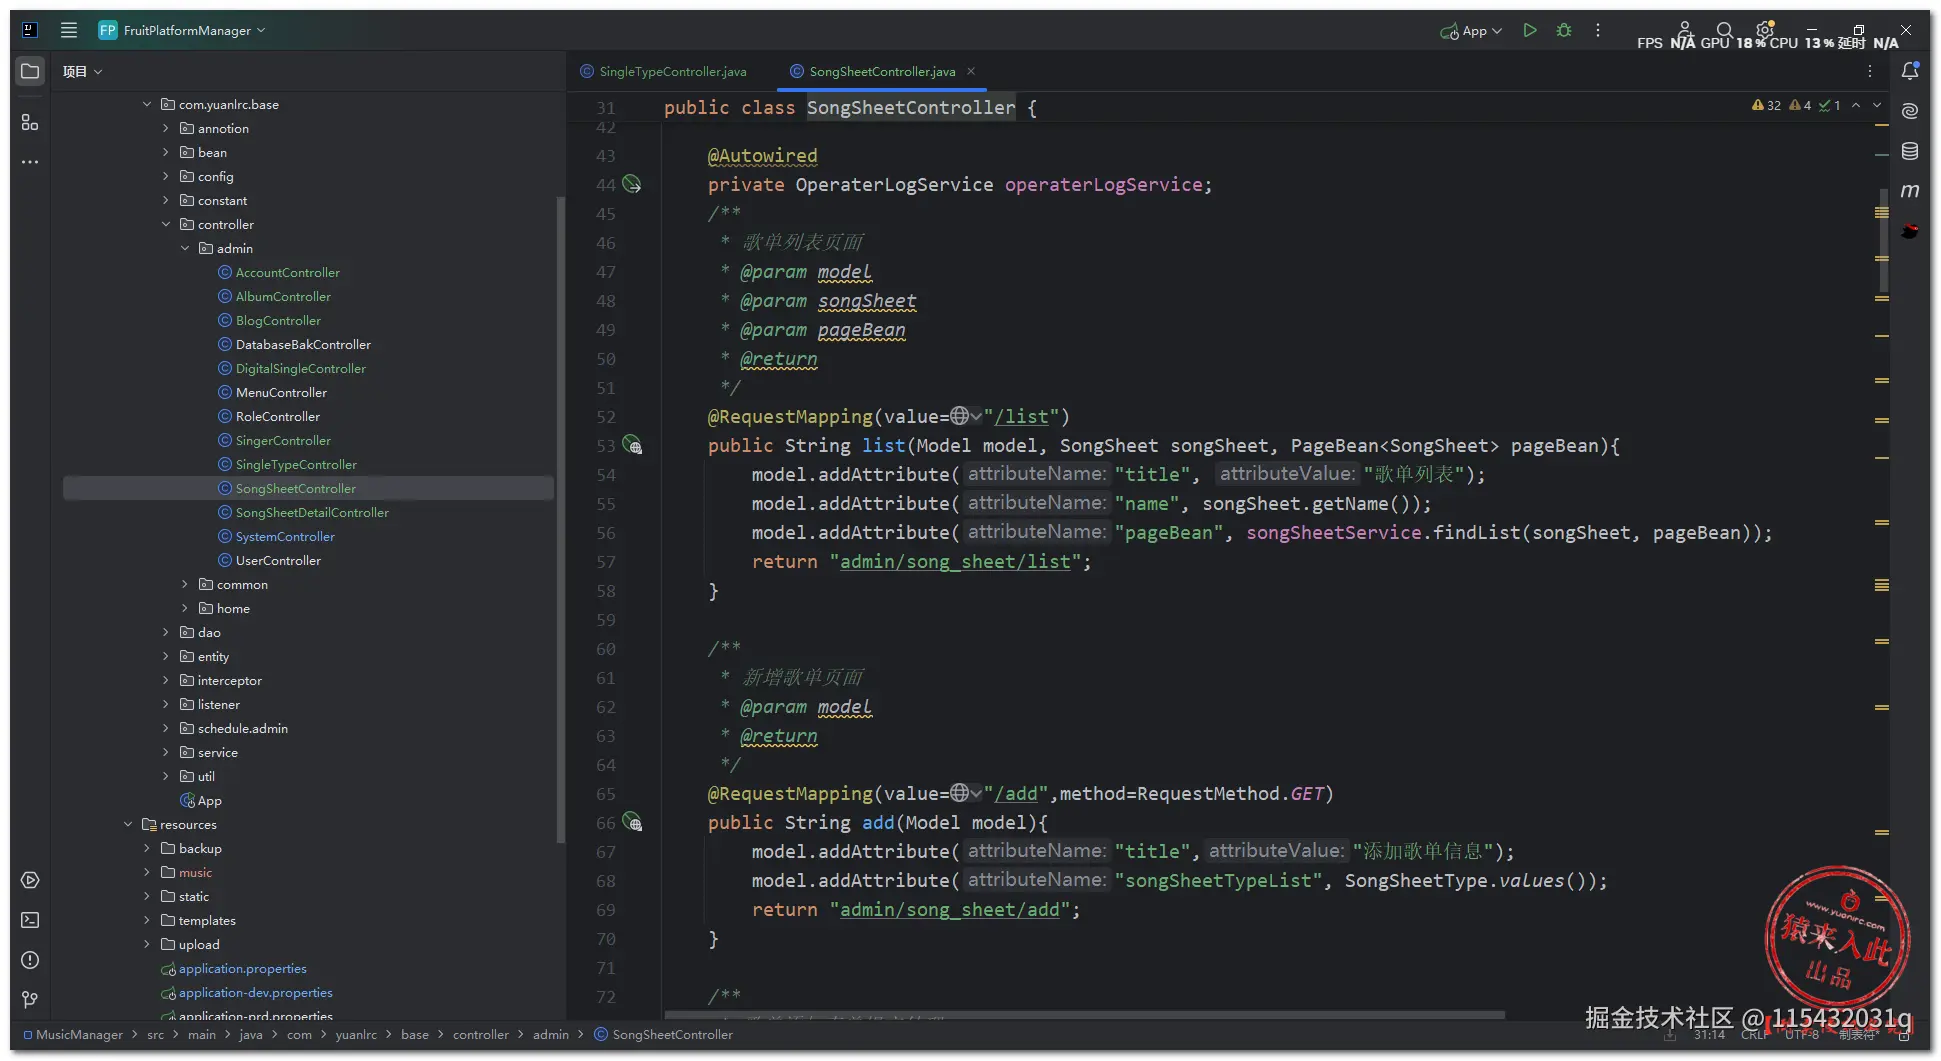The image size is (1941, 1061).
Task: Toggle the Project tool window
Action: (x=30, y=72)
